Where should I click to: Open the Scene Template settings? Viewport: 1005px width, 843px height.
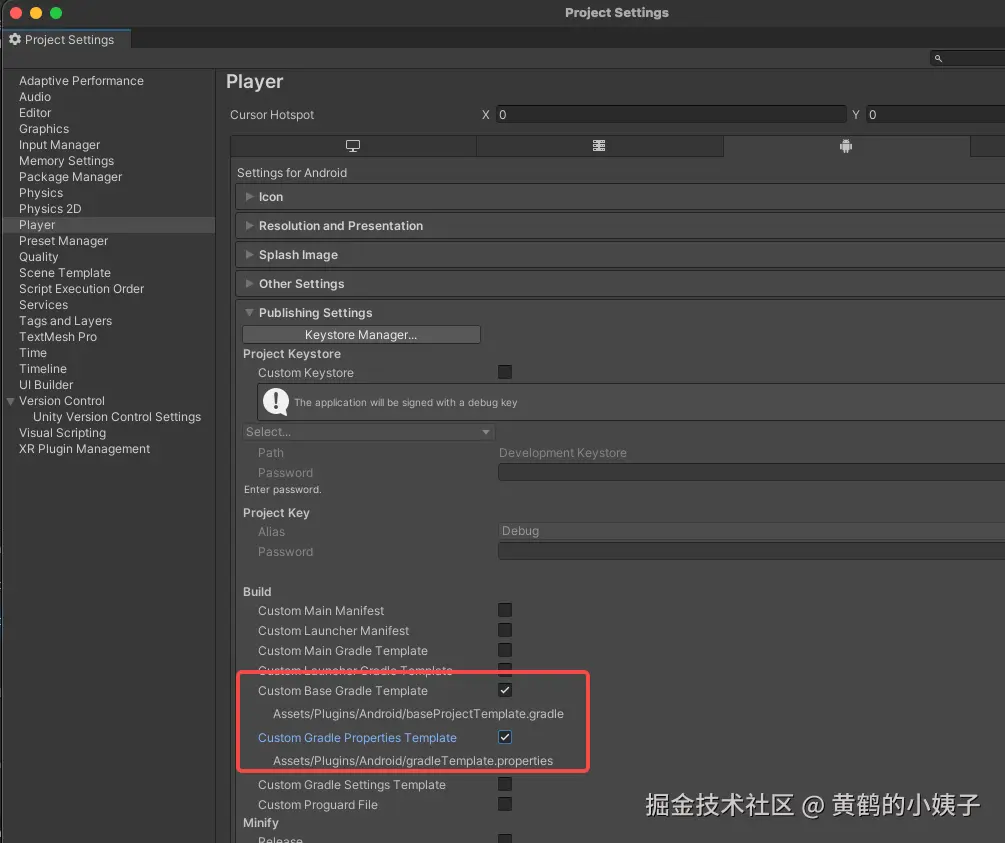tap(64, 273)
